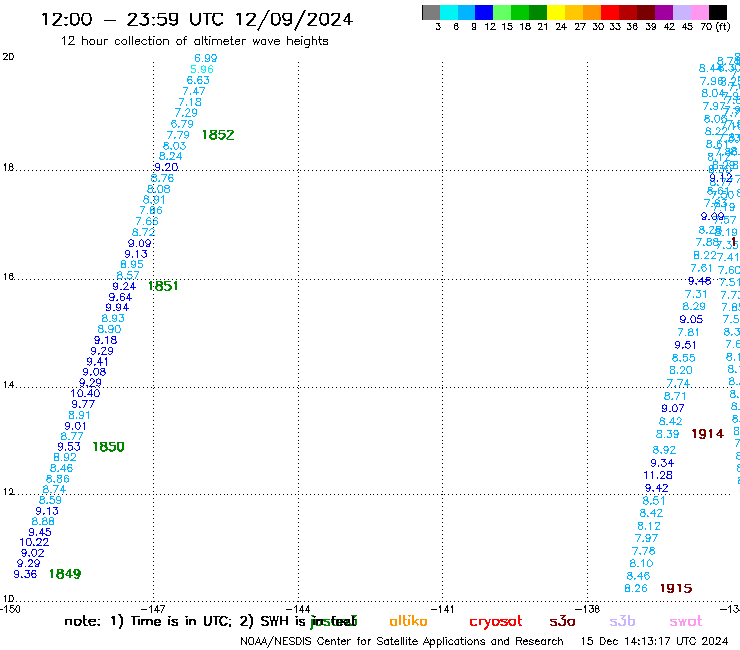Screen dimensions: 740x650
Task: Click the wave height value 7.86
Action: tap(151, 211)
